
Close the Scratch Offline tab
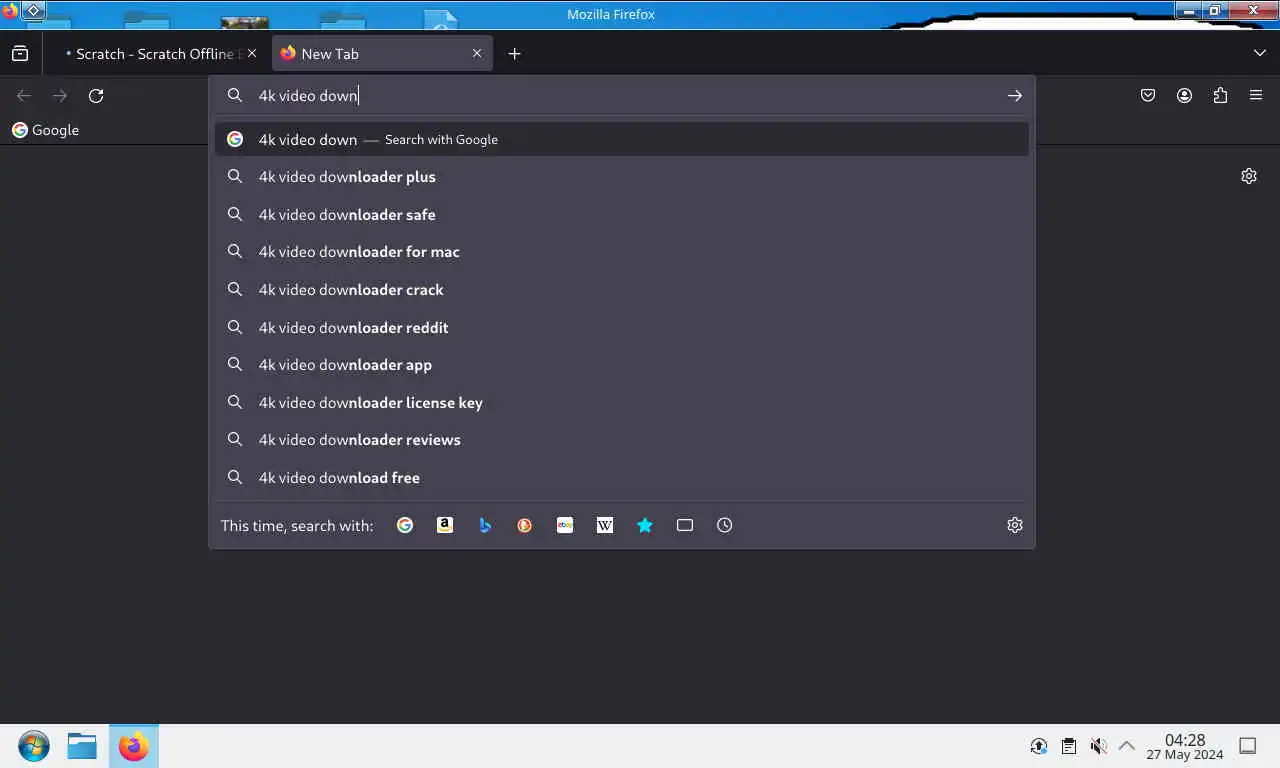(252, 54)
